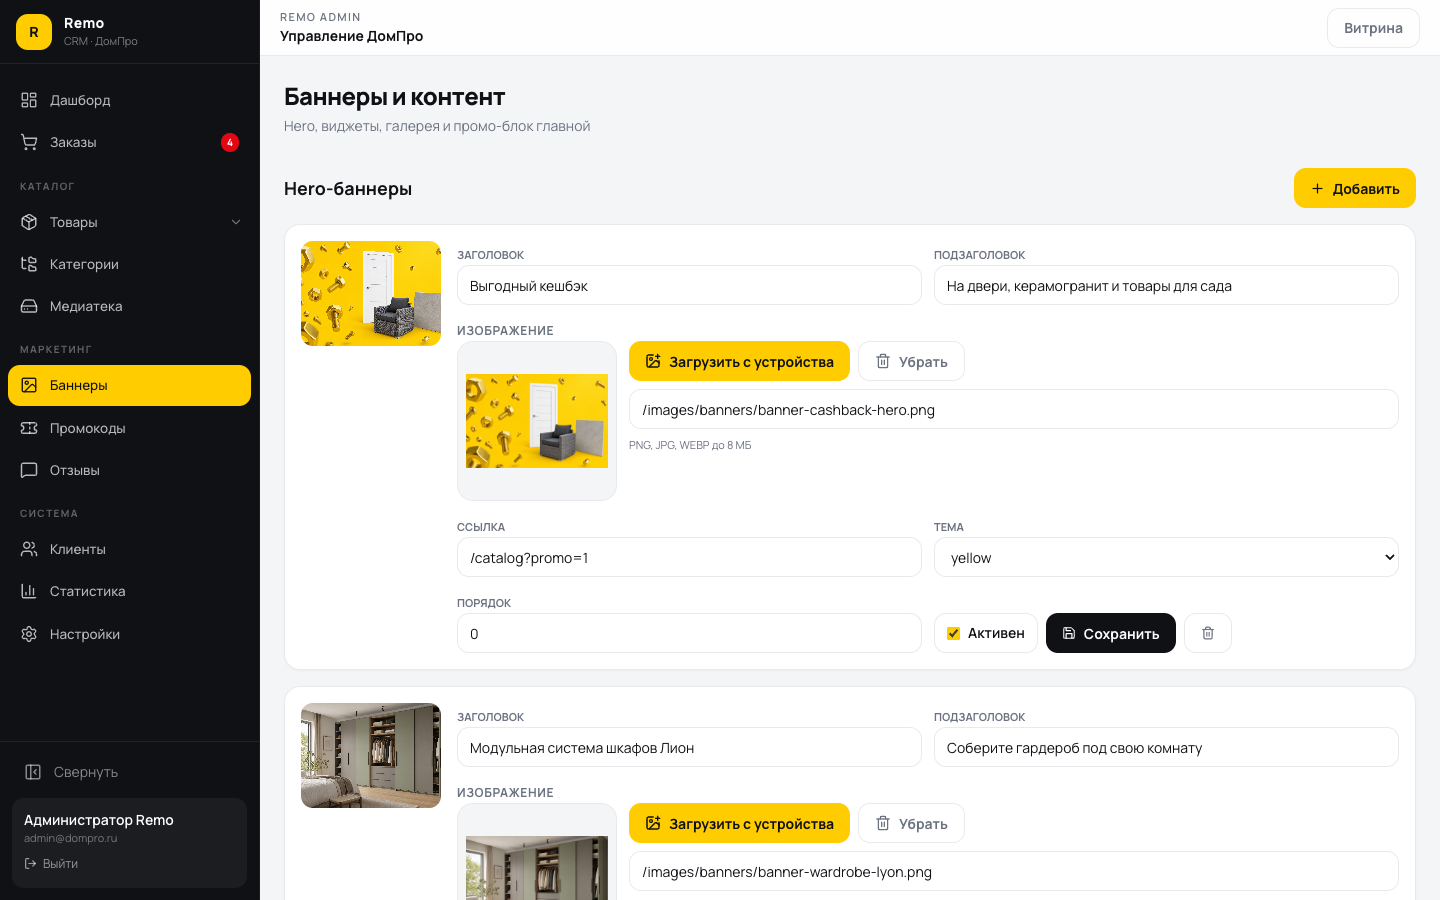Image resolution: width=1440 pixels, height=900 pixels.
Task: Edit Порядок field with value 0
Action: (x=689, y=633)
